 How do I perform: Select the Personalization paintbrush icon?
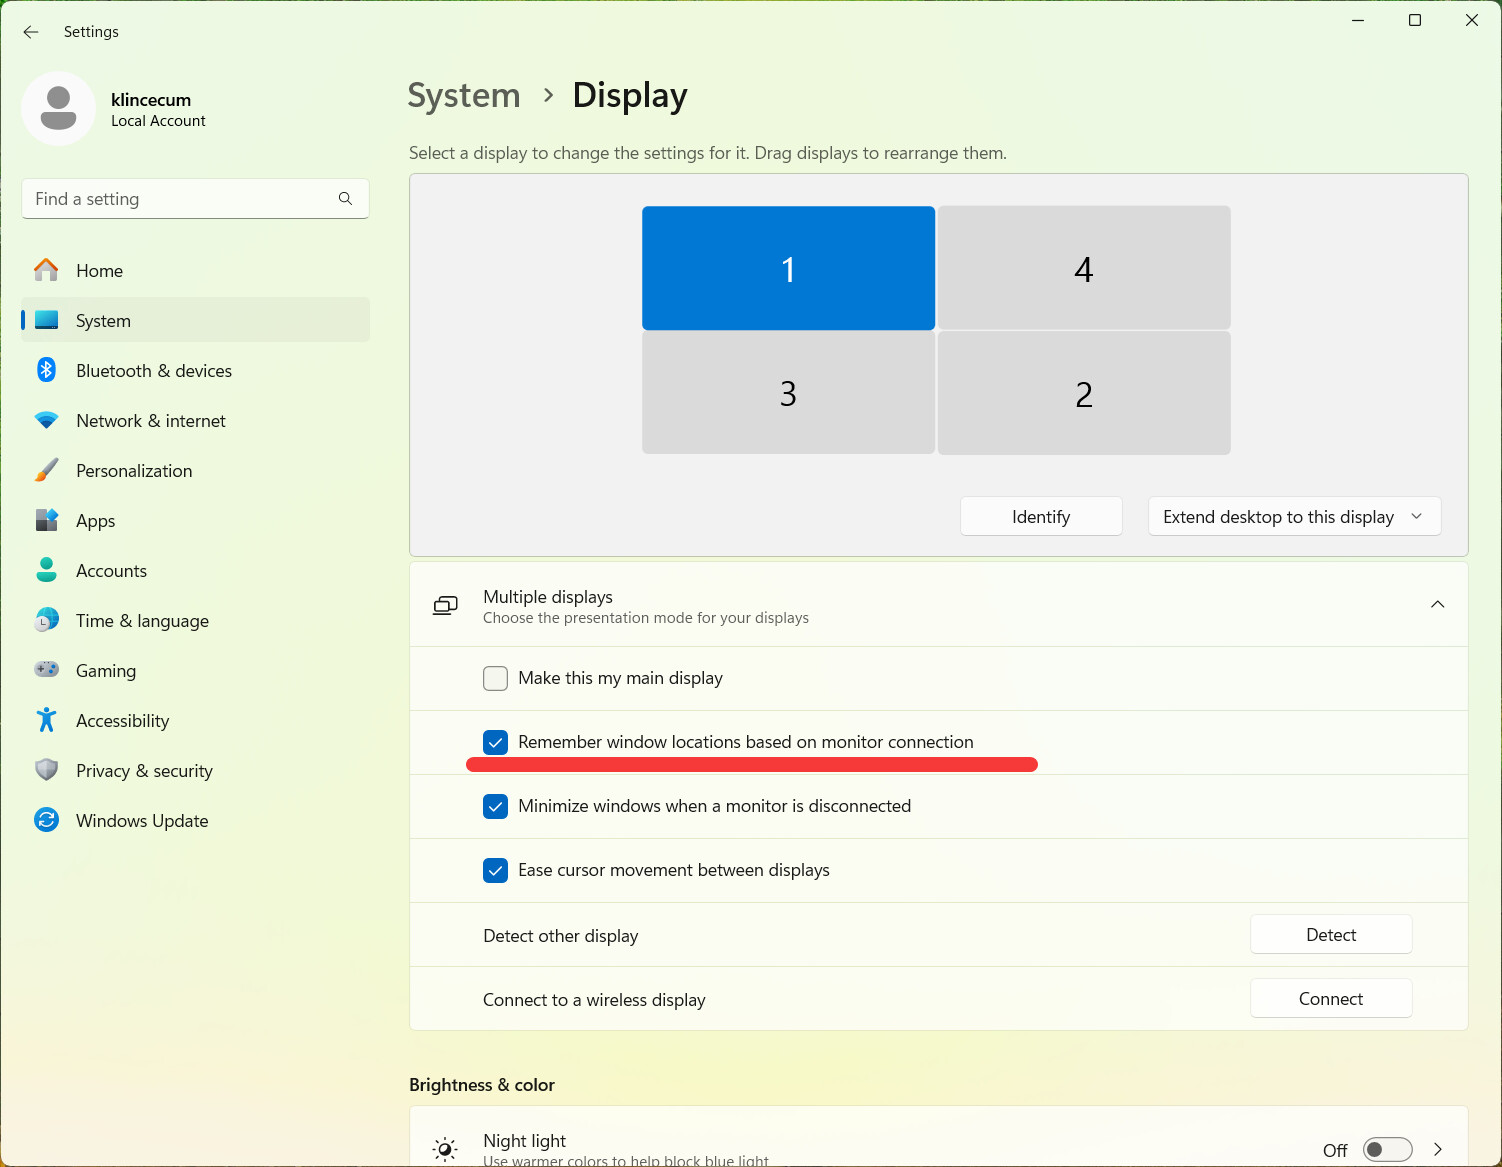(x=46, y=470)
